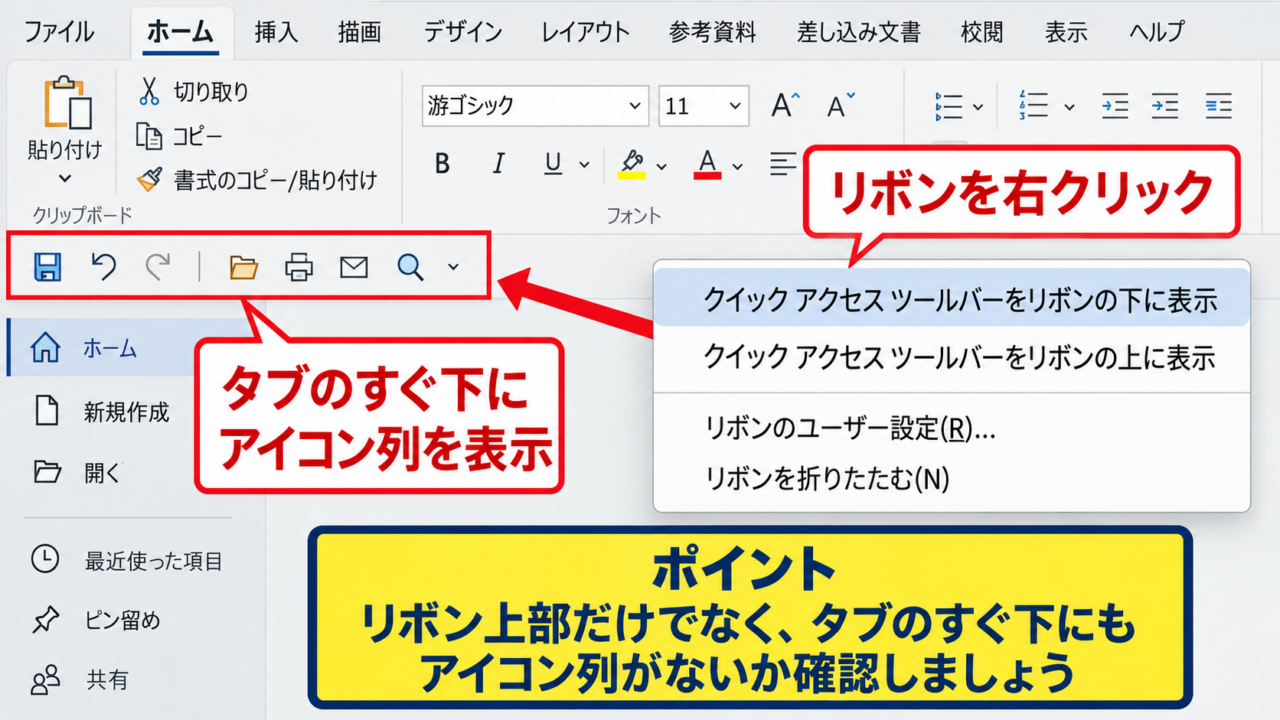
Task: Click the Undo arrow icon
Action: pyautogui.click(x=104, y=266)
